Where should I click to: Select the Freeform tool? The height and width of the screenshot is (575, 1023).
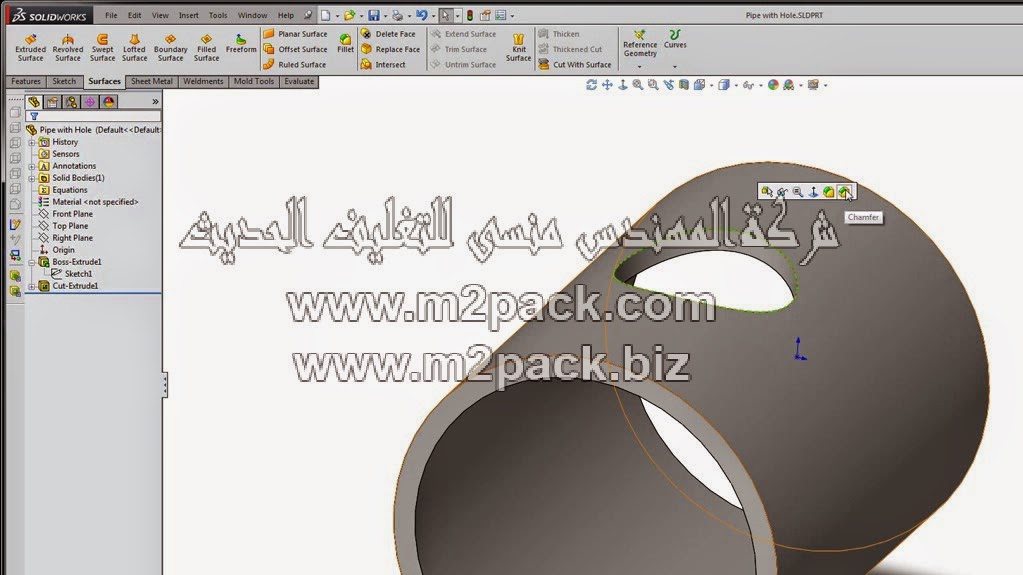[x=241, y=44]
